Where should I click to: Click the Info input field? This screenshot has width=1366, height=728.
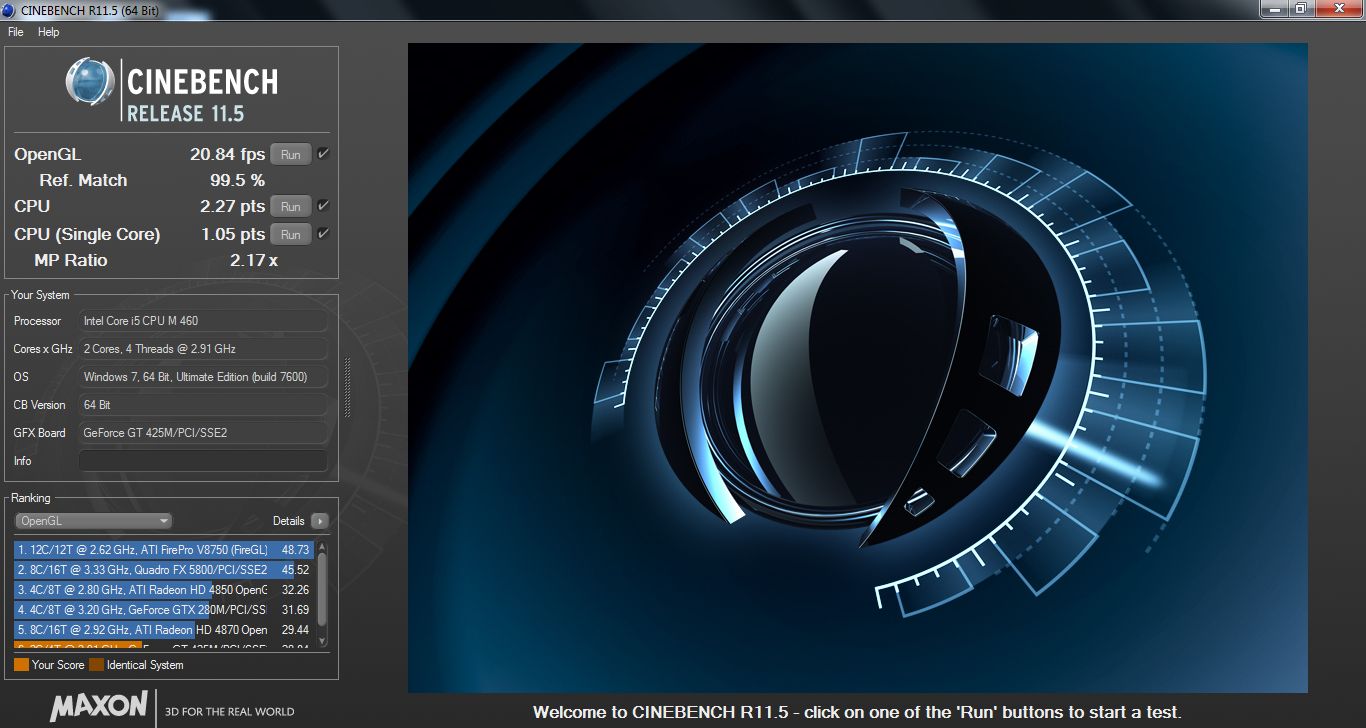pyautogui.click(x=203, y=461)
